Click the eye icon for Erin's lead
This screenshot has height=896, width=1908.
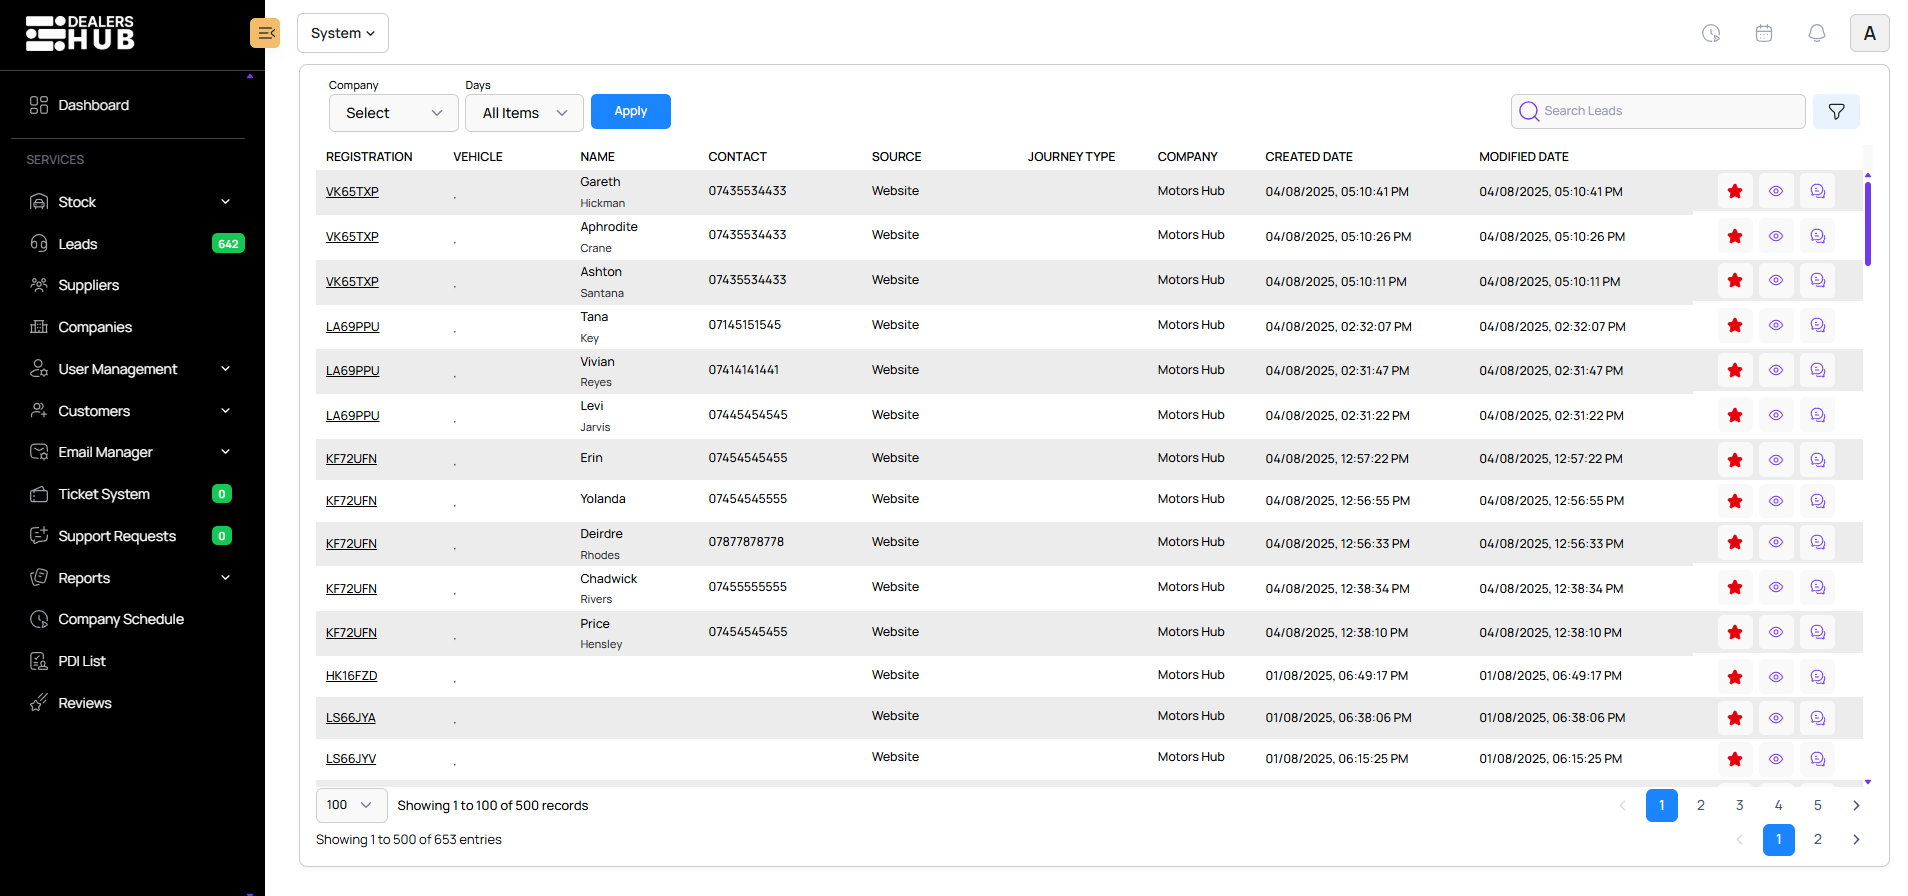(x=1775, y=460)
